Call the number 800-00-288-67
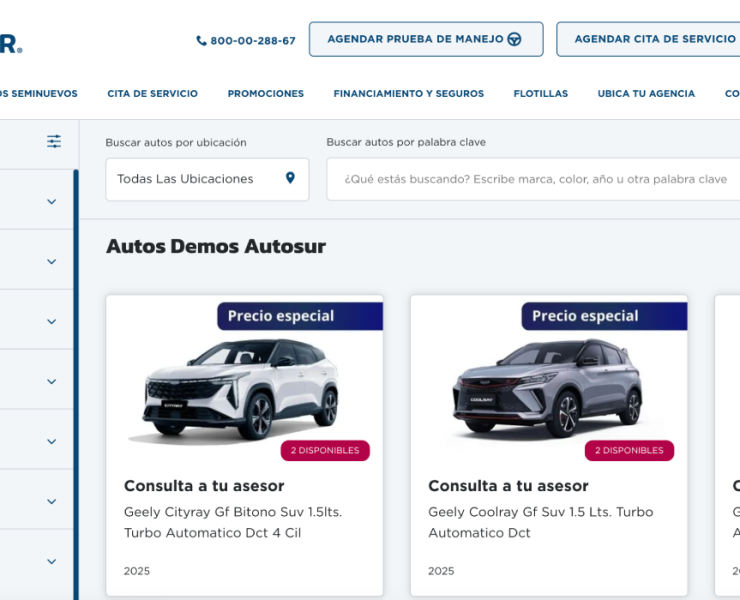 [253, 41]
